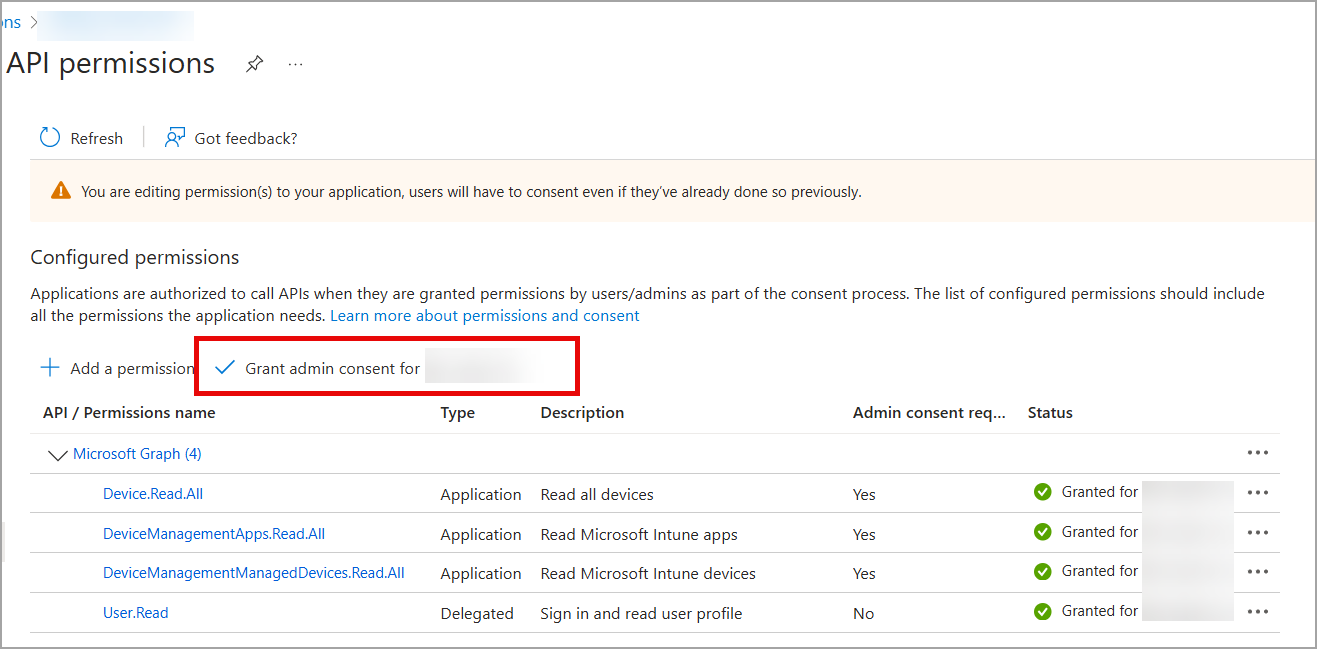1317x649 pixels.
Task: Open more options for DeviceManagementApps.Read.All row
Action: tap(1257, 533)
